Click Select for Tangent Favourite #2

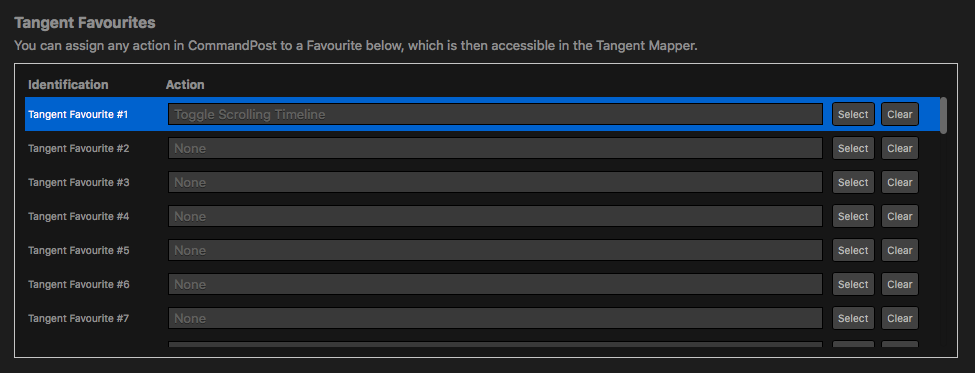point(853,149)
